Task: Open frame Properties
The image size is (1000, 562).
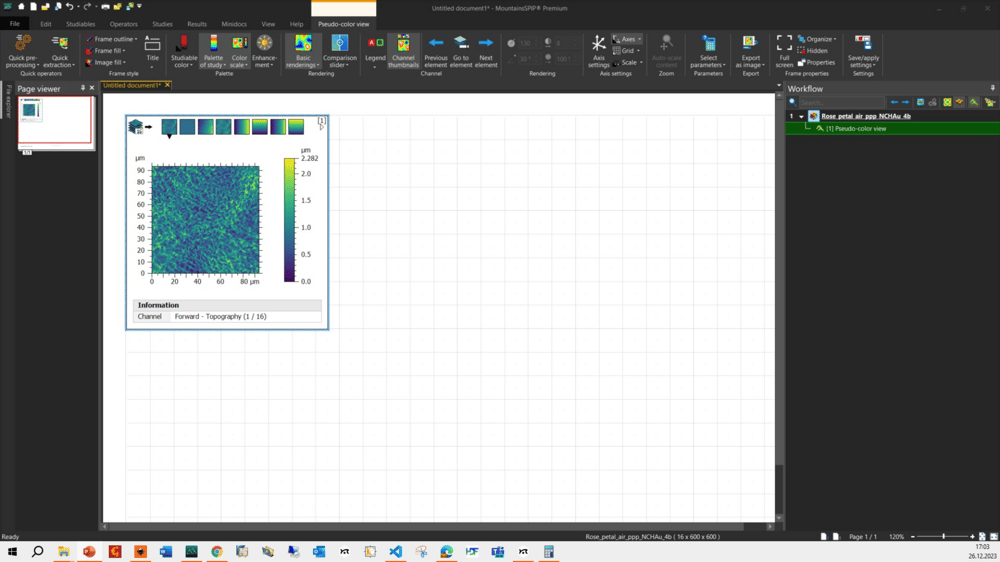Action: tap(816, 63)
